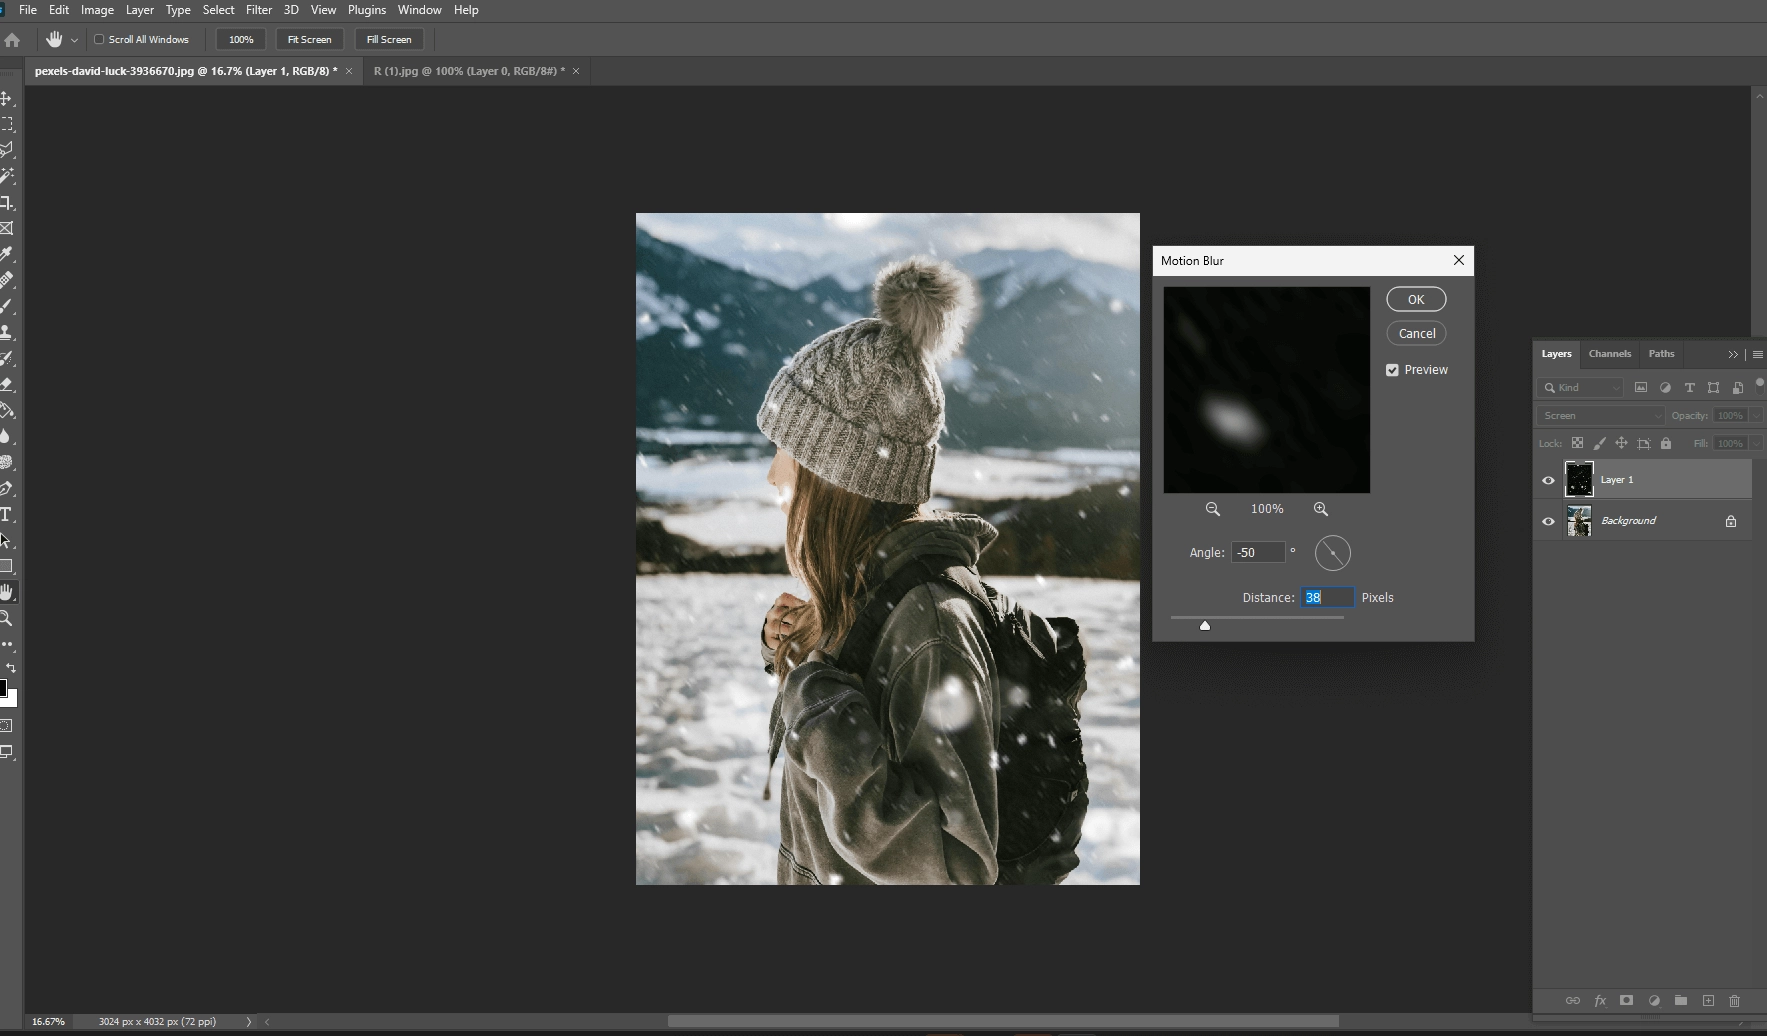Image resolution: width=1767 pixels, height=1036 pixels.
Task: Click the add layer style fx icon
Action: click(1600, 1000)
